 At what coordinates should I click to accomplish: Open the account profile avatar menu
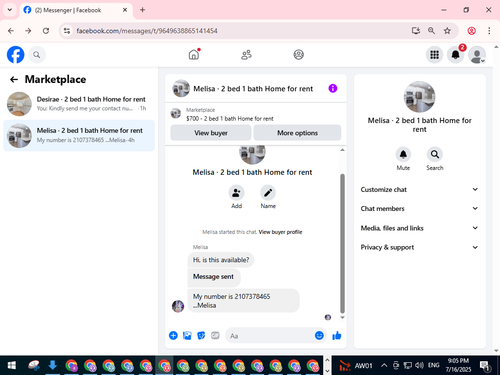point(477,55)
